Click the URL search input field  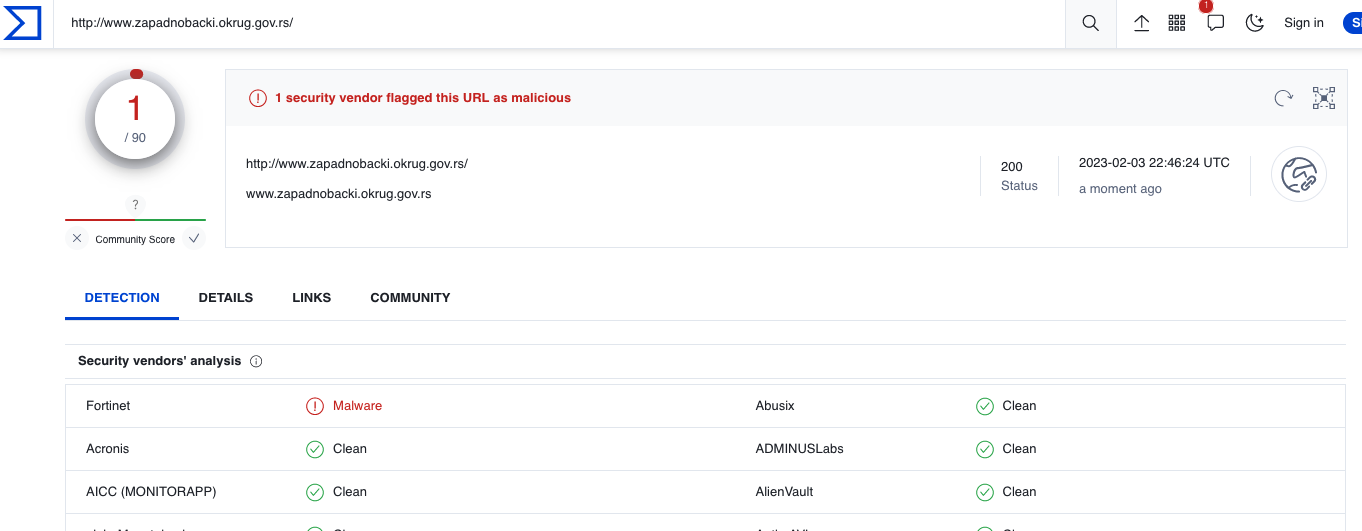coord(560,23)
